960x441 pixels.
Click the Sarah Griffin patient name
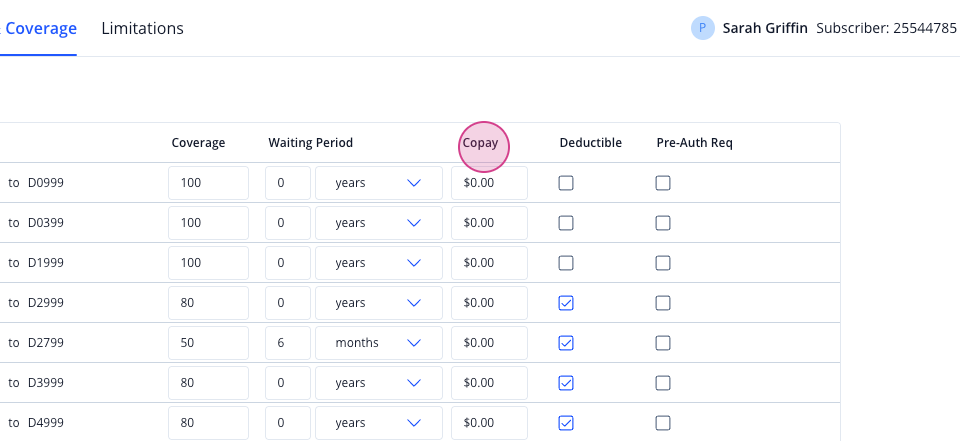click(x=765, y=28)
